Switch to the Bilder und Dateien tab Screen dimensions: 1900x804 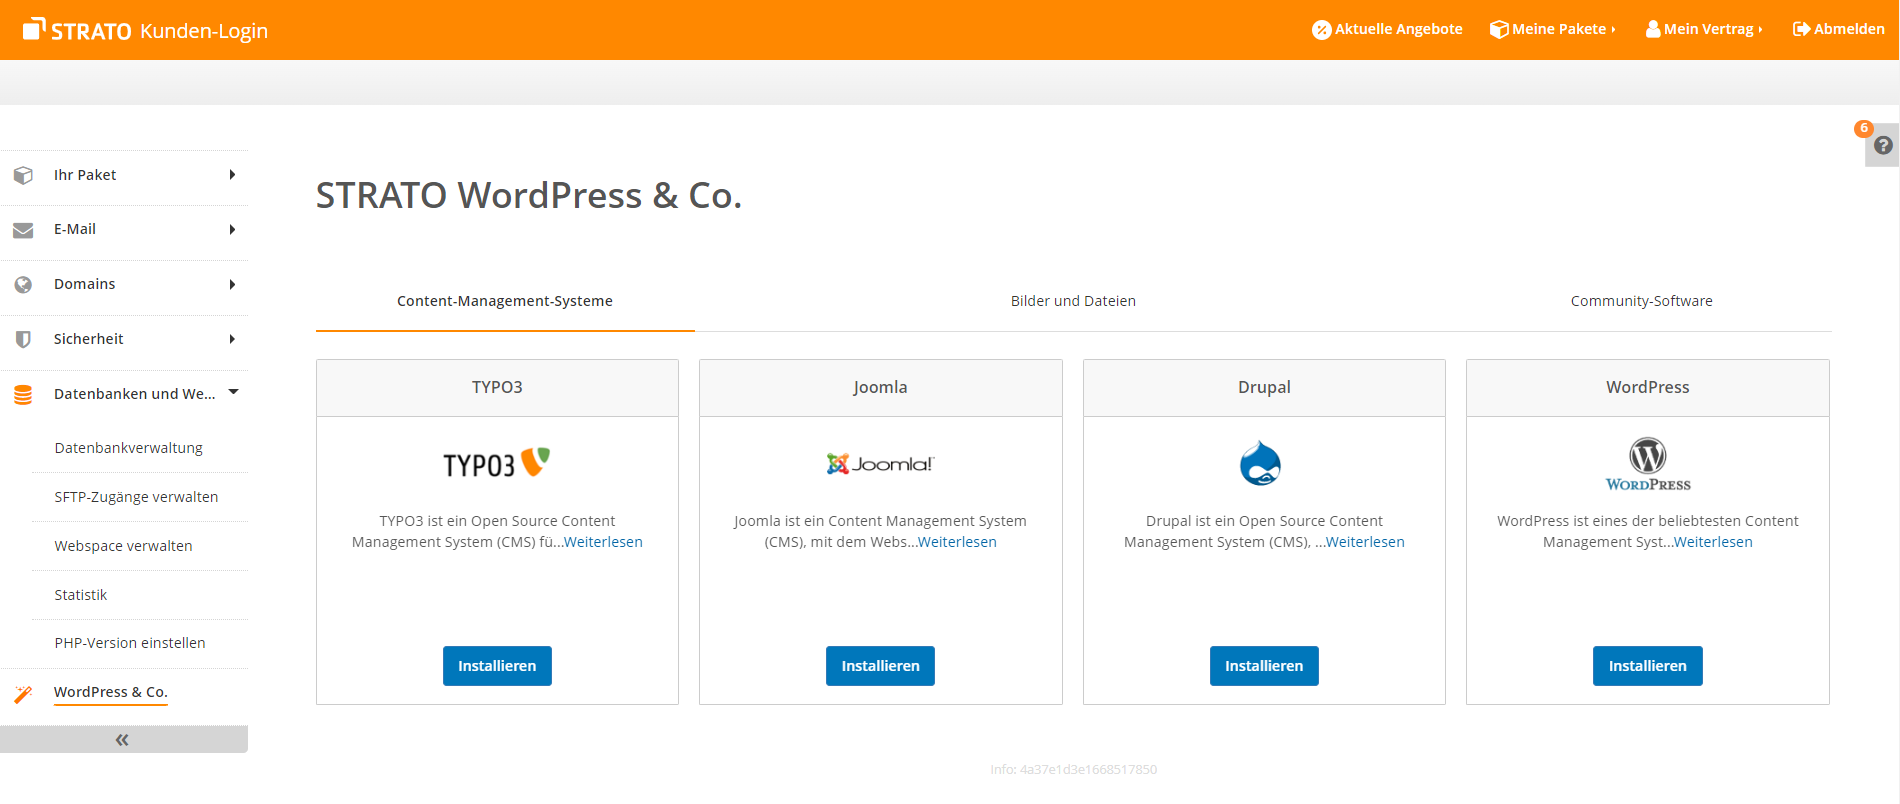[x=1073, y=301]
